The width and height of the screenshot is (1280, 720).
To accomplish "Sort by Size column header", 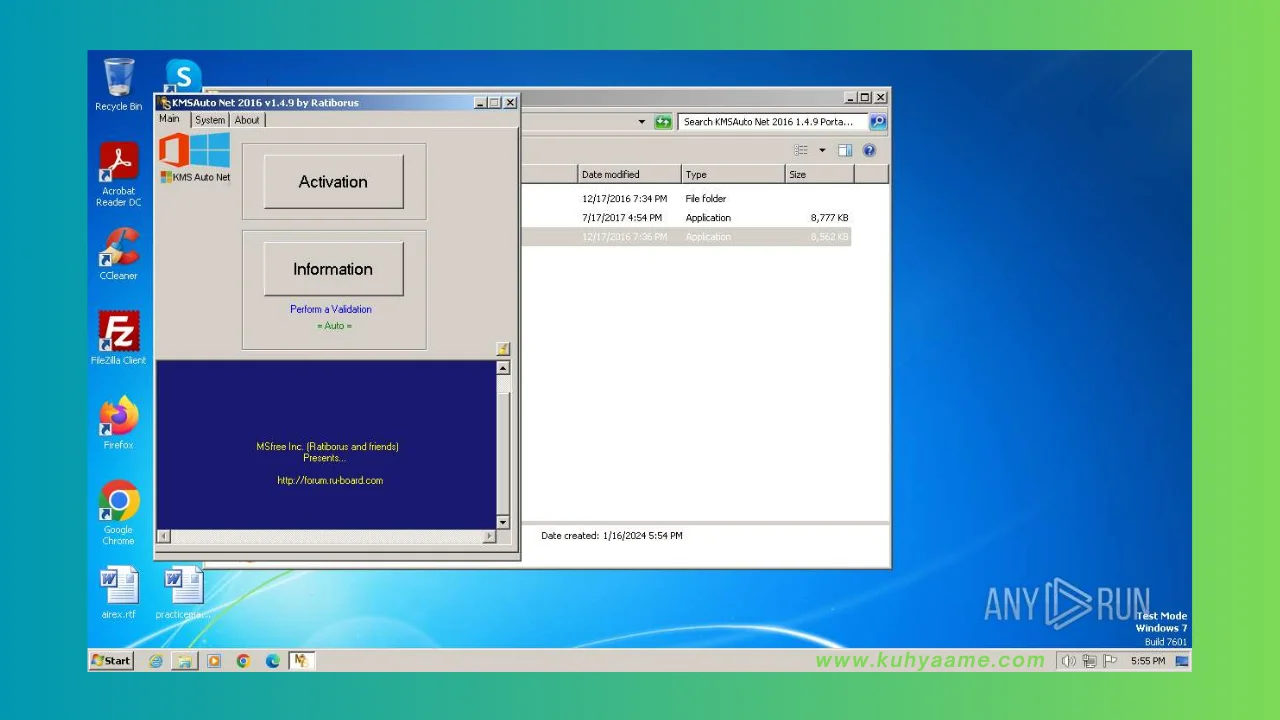I will pos(820,174).
